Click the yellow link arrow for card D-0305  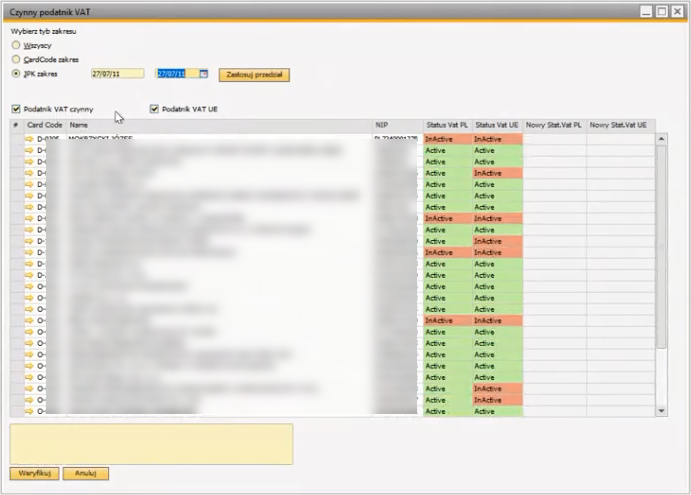click(30, 139)
